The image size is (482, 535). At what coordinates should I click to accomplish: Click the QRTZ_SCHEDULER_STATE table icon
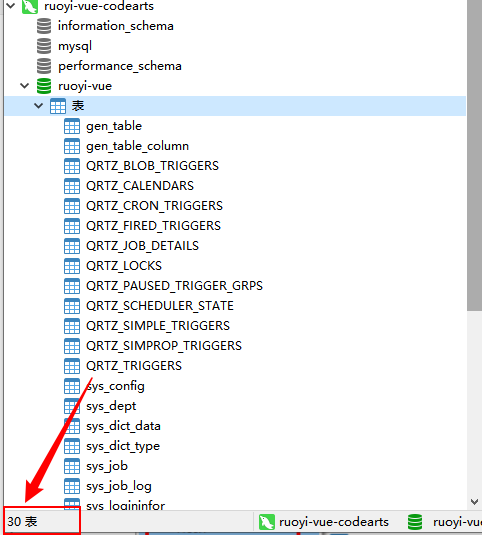click(72, 306)
